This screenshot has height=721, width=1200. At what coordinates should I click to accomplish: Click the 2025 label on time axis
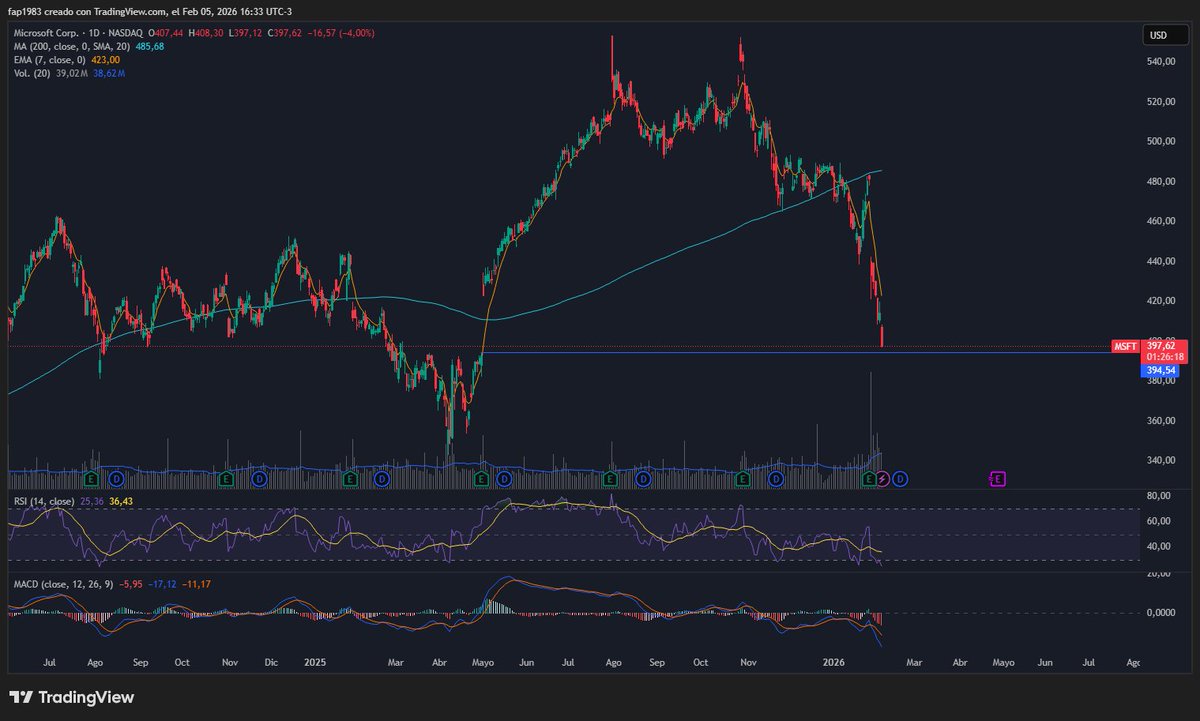click(317, 662)
